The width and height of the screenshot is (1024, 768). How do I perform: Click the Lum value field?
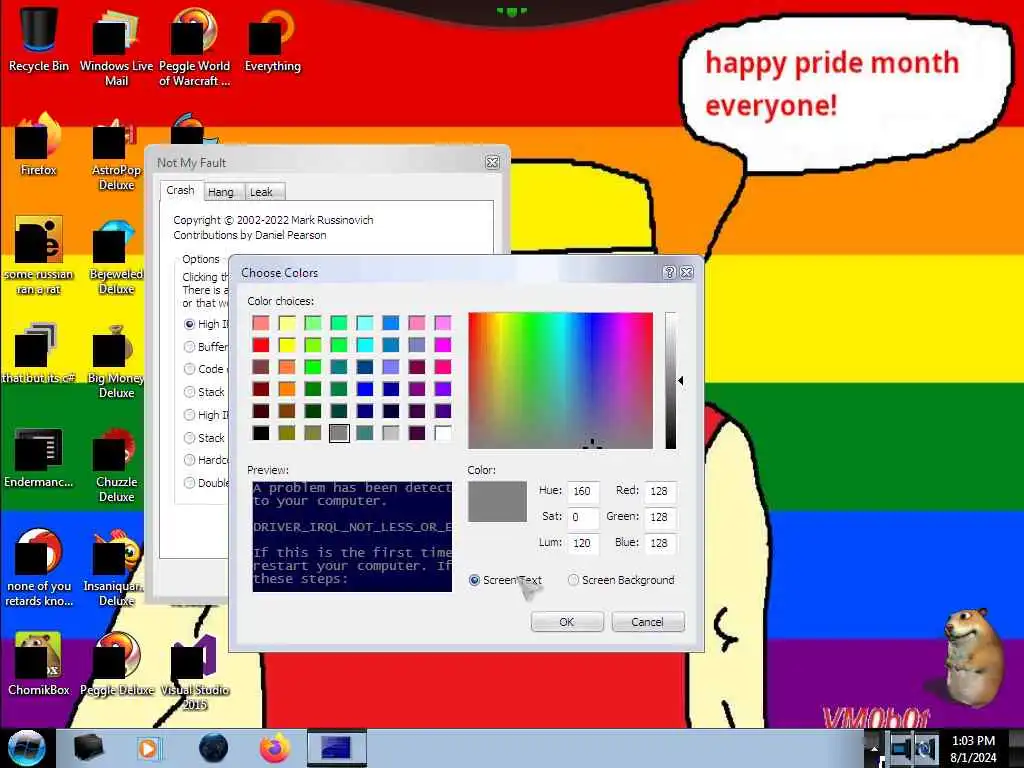583,543
